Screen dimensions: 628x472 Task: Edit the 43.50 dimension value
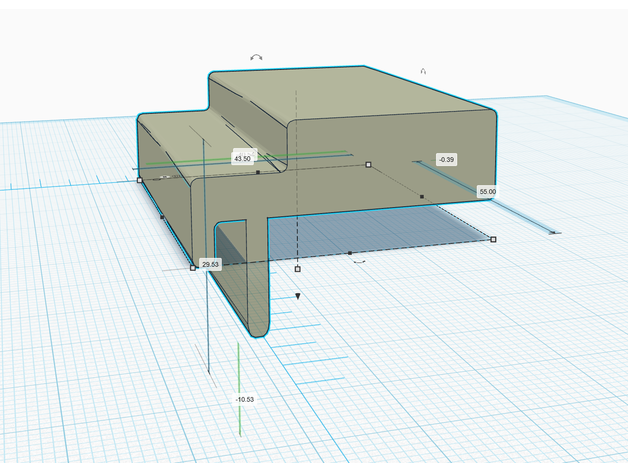[242, 158]
